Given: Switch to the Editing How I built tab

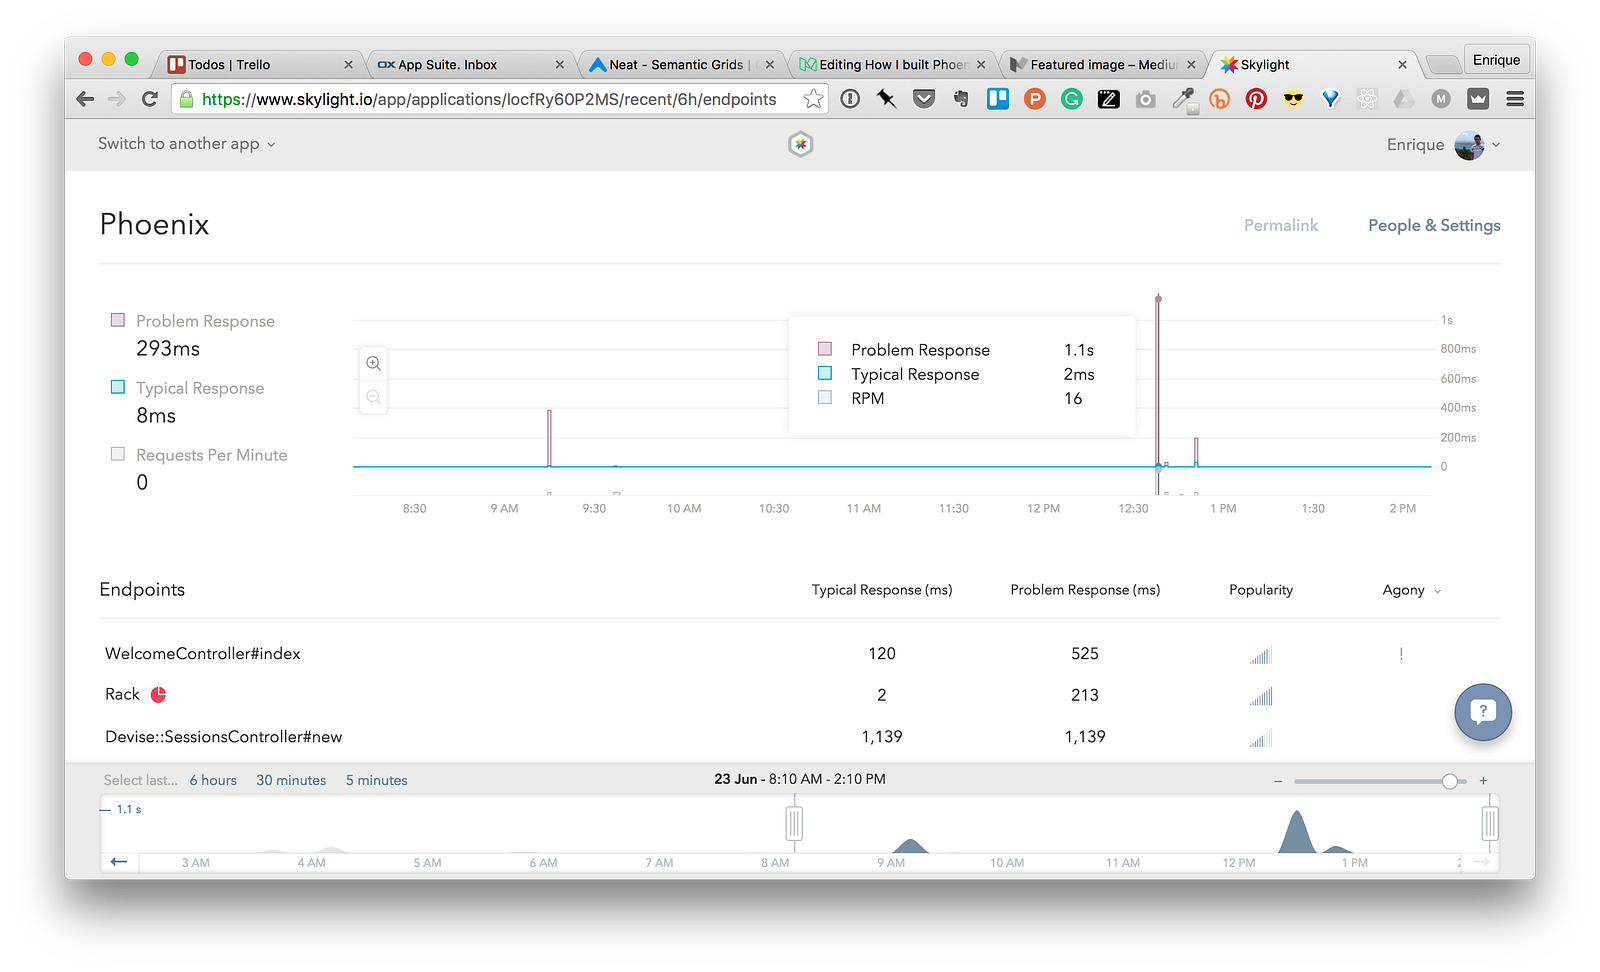Looking at the screenshot, I should (891, 64).
